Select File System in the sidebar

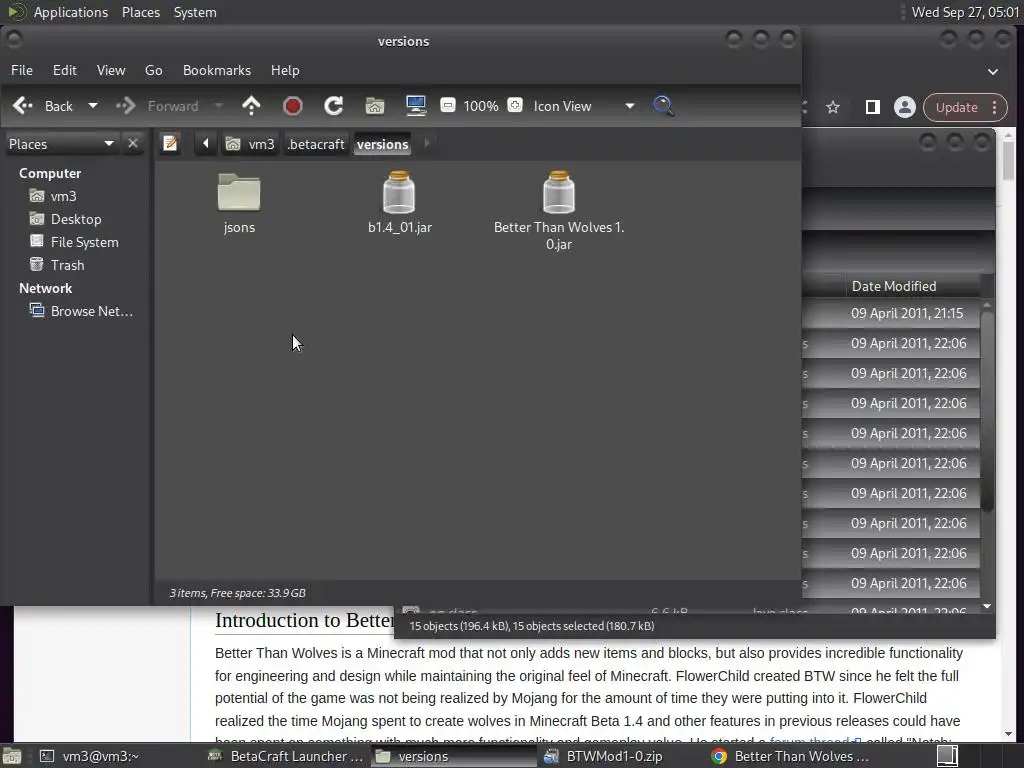click(x=74, y=242)
